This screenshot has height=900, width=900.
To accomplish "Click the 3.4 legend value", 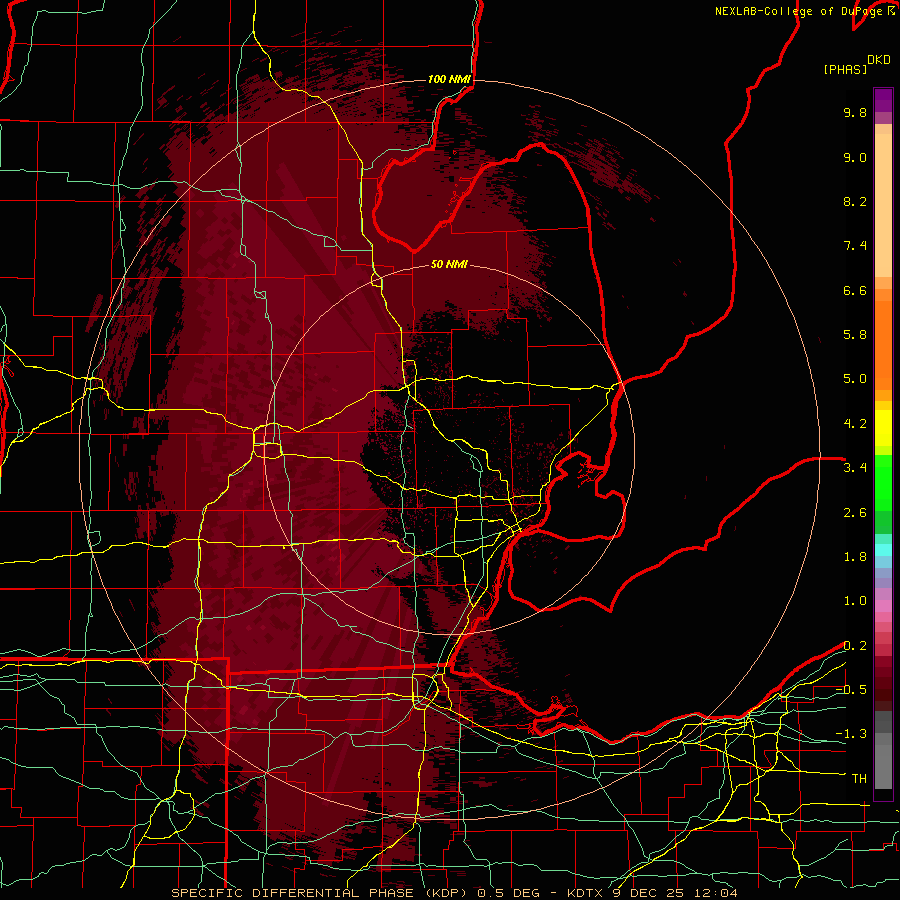I will click(x=855, y=468).
